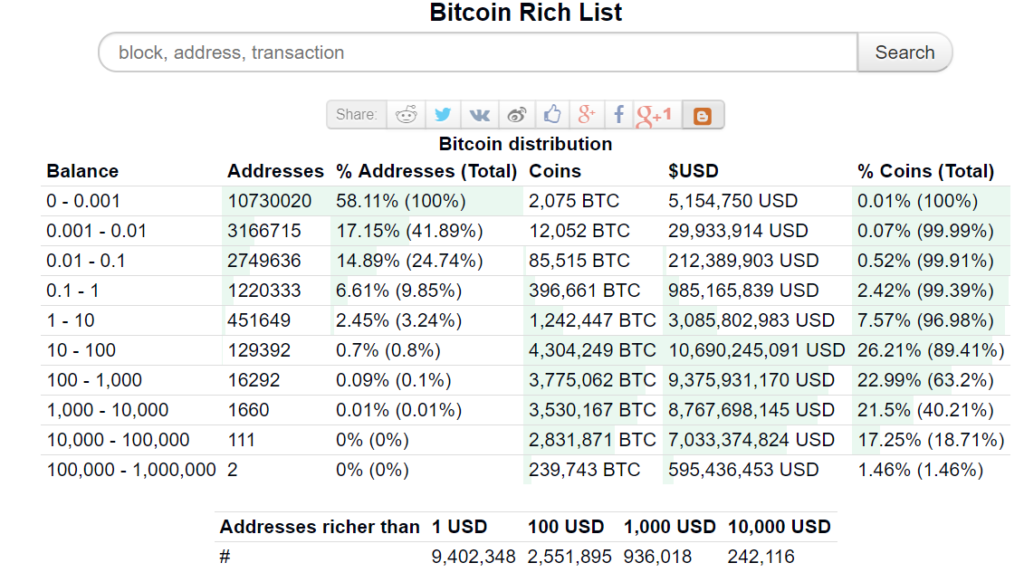
Task: Click the Bitcoin distribution table title
Action: 526,144
